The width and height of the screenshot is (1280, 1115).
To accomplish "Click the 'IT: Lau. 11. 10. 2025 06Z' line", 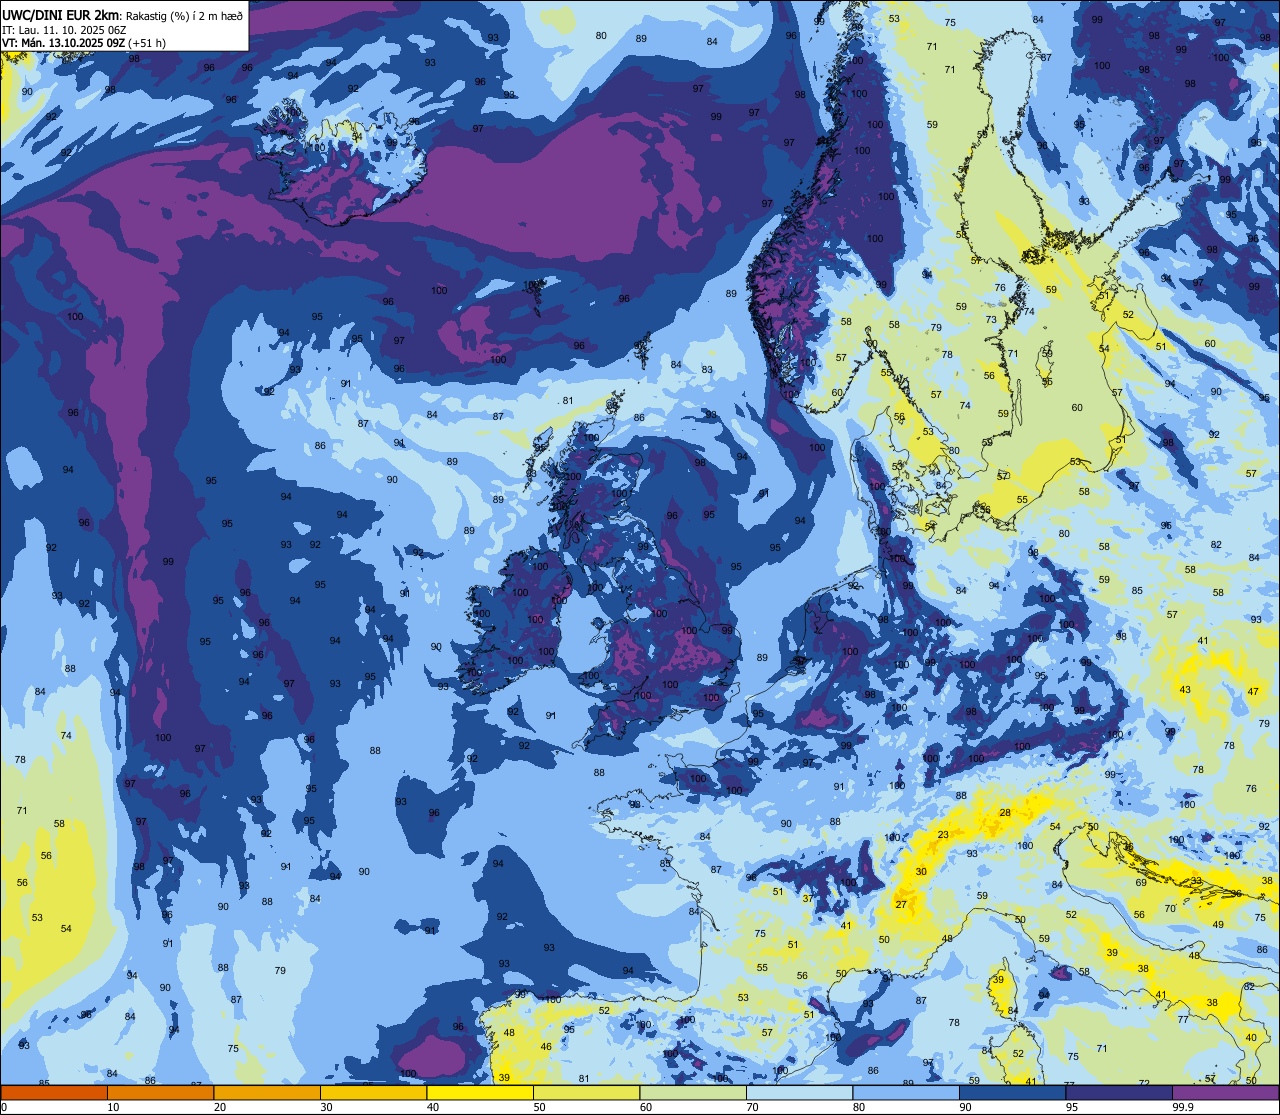I will click(64, 29).
